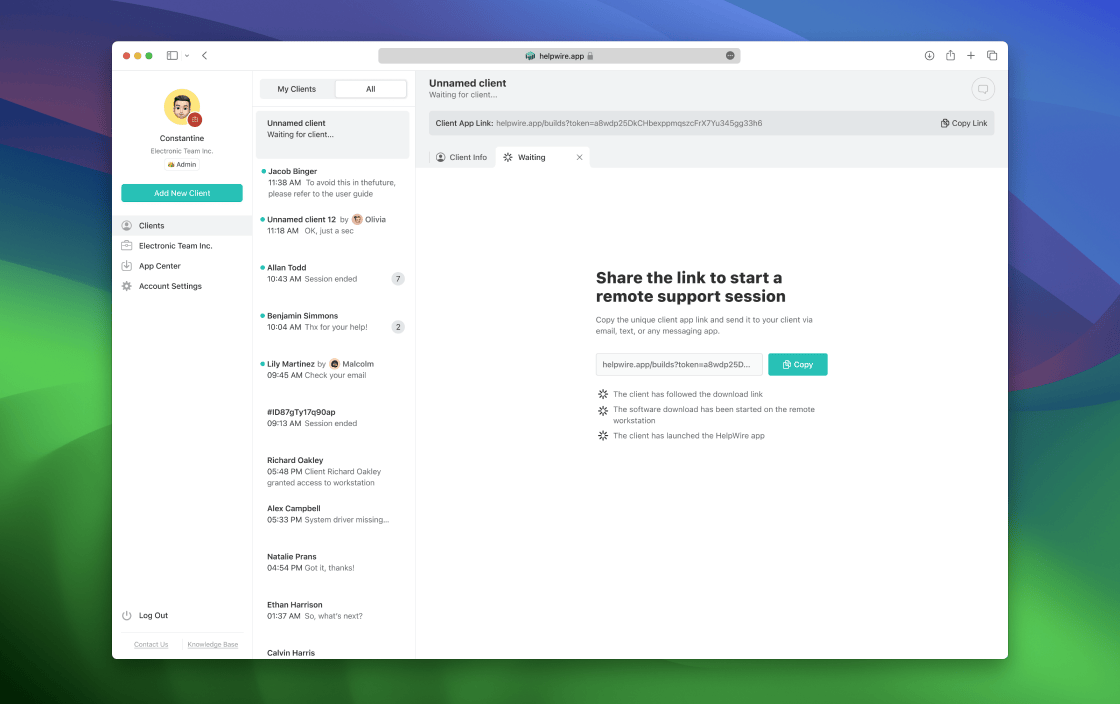Click the Electronic Team briefcase icon
1120x704 pixels.
click(x=126, y=246)
